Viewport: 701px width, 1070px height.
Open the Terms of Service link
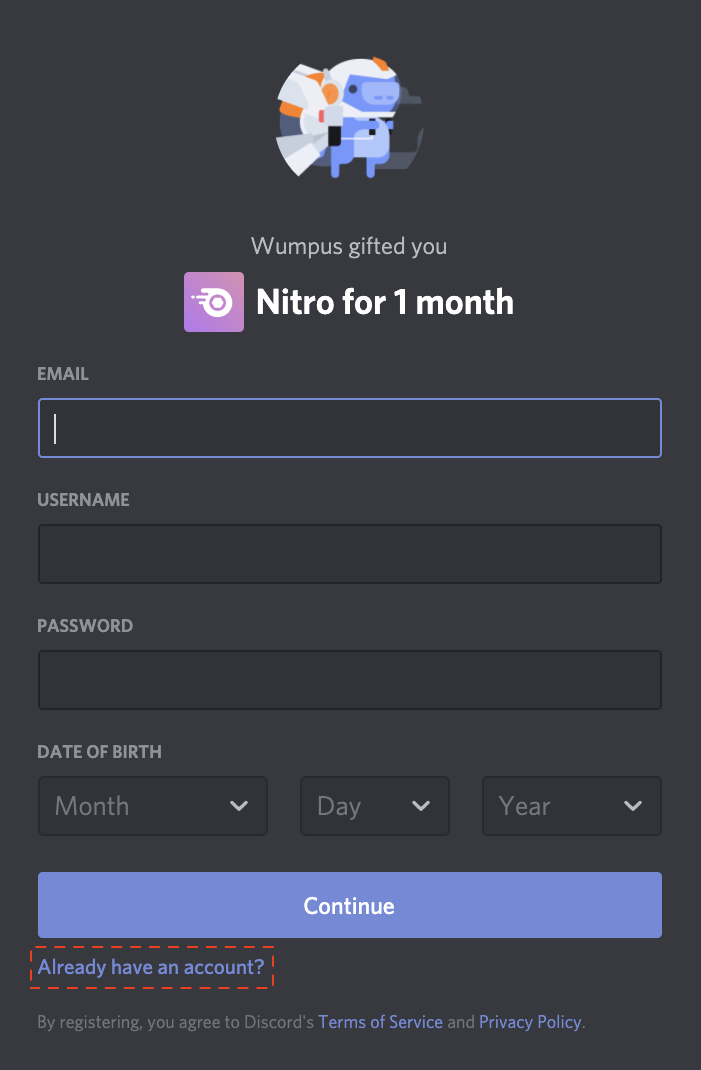(380, 1022)
